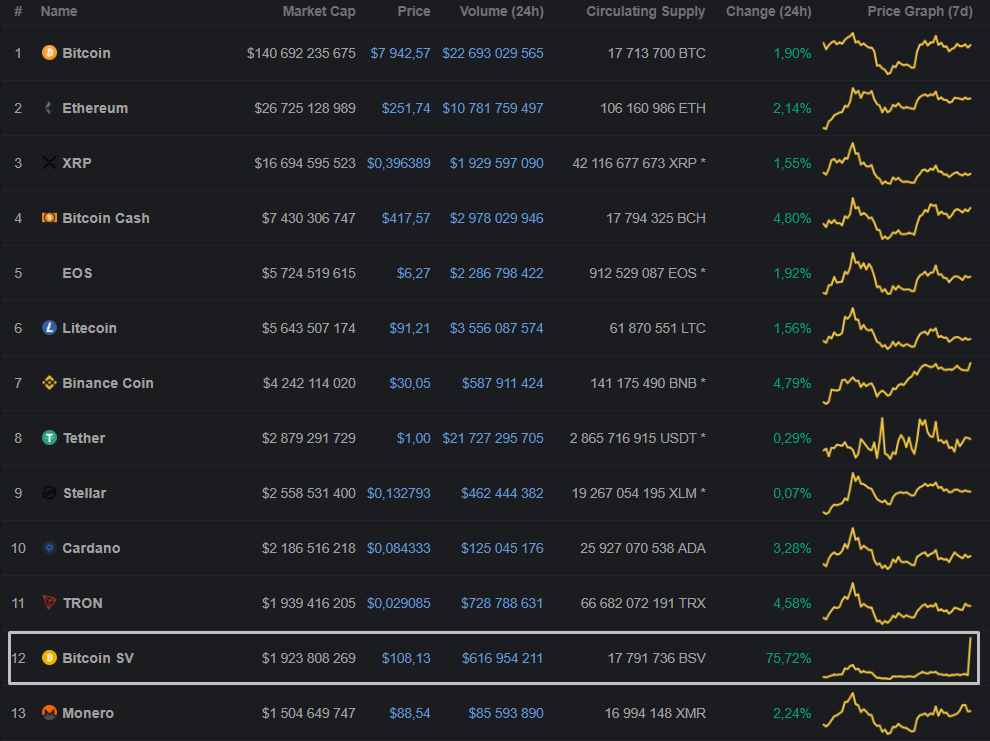Sort table by Market Cap column header
990x741 pixels.
(x=318, y=11)
